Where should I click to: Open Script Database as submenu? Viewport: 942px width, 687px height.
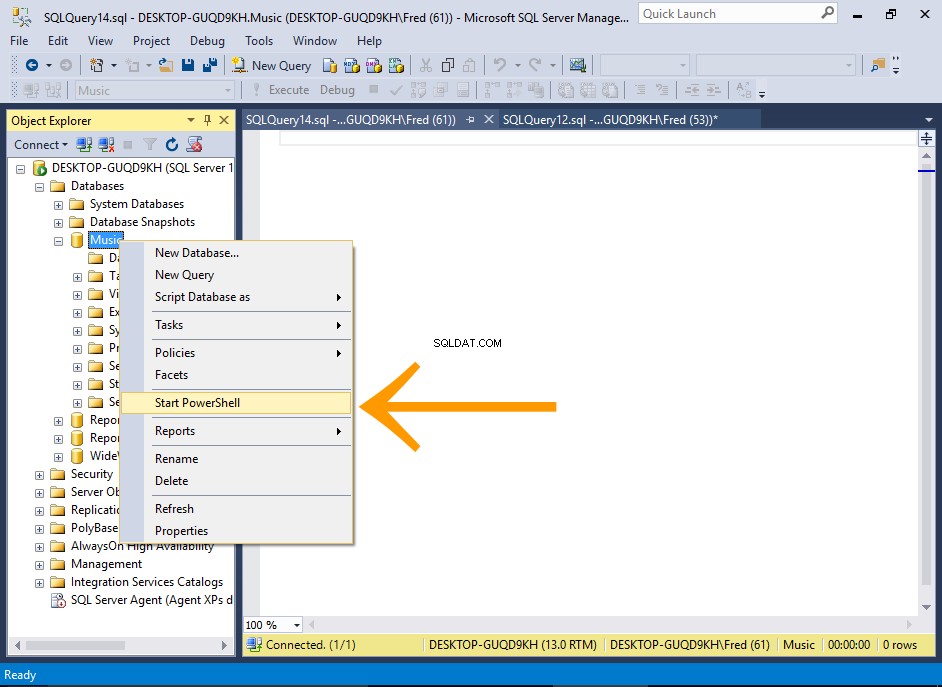point(236,297)
